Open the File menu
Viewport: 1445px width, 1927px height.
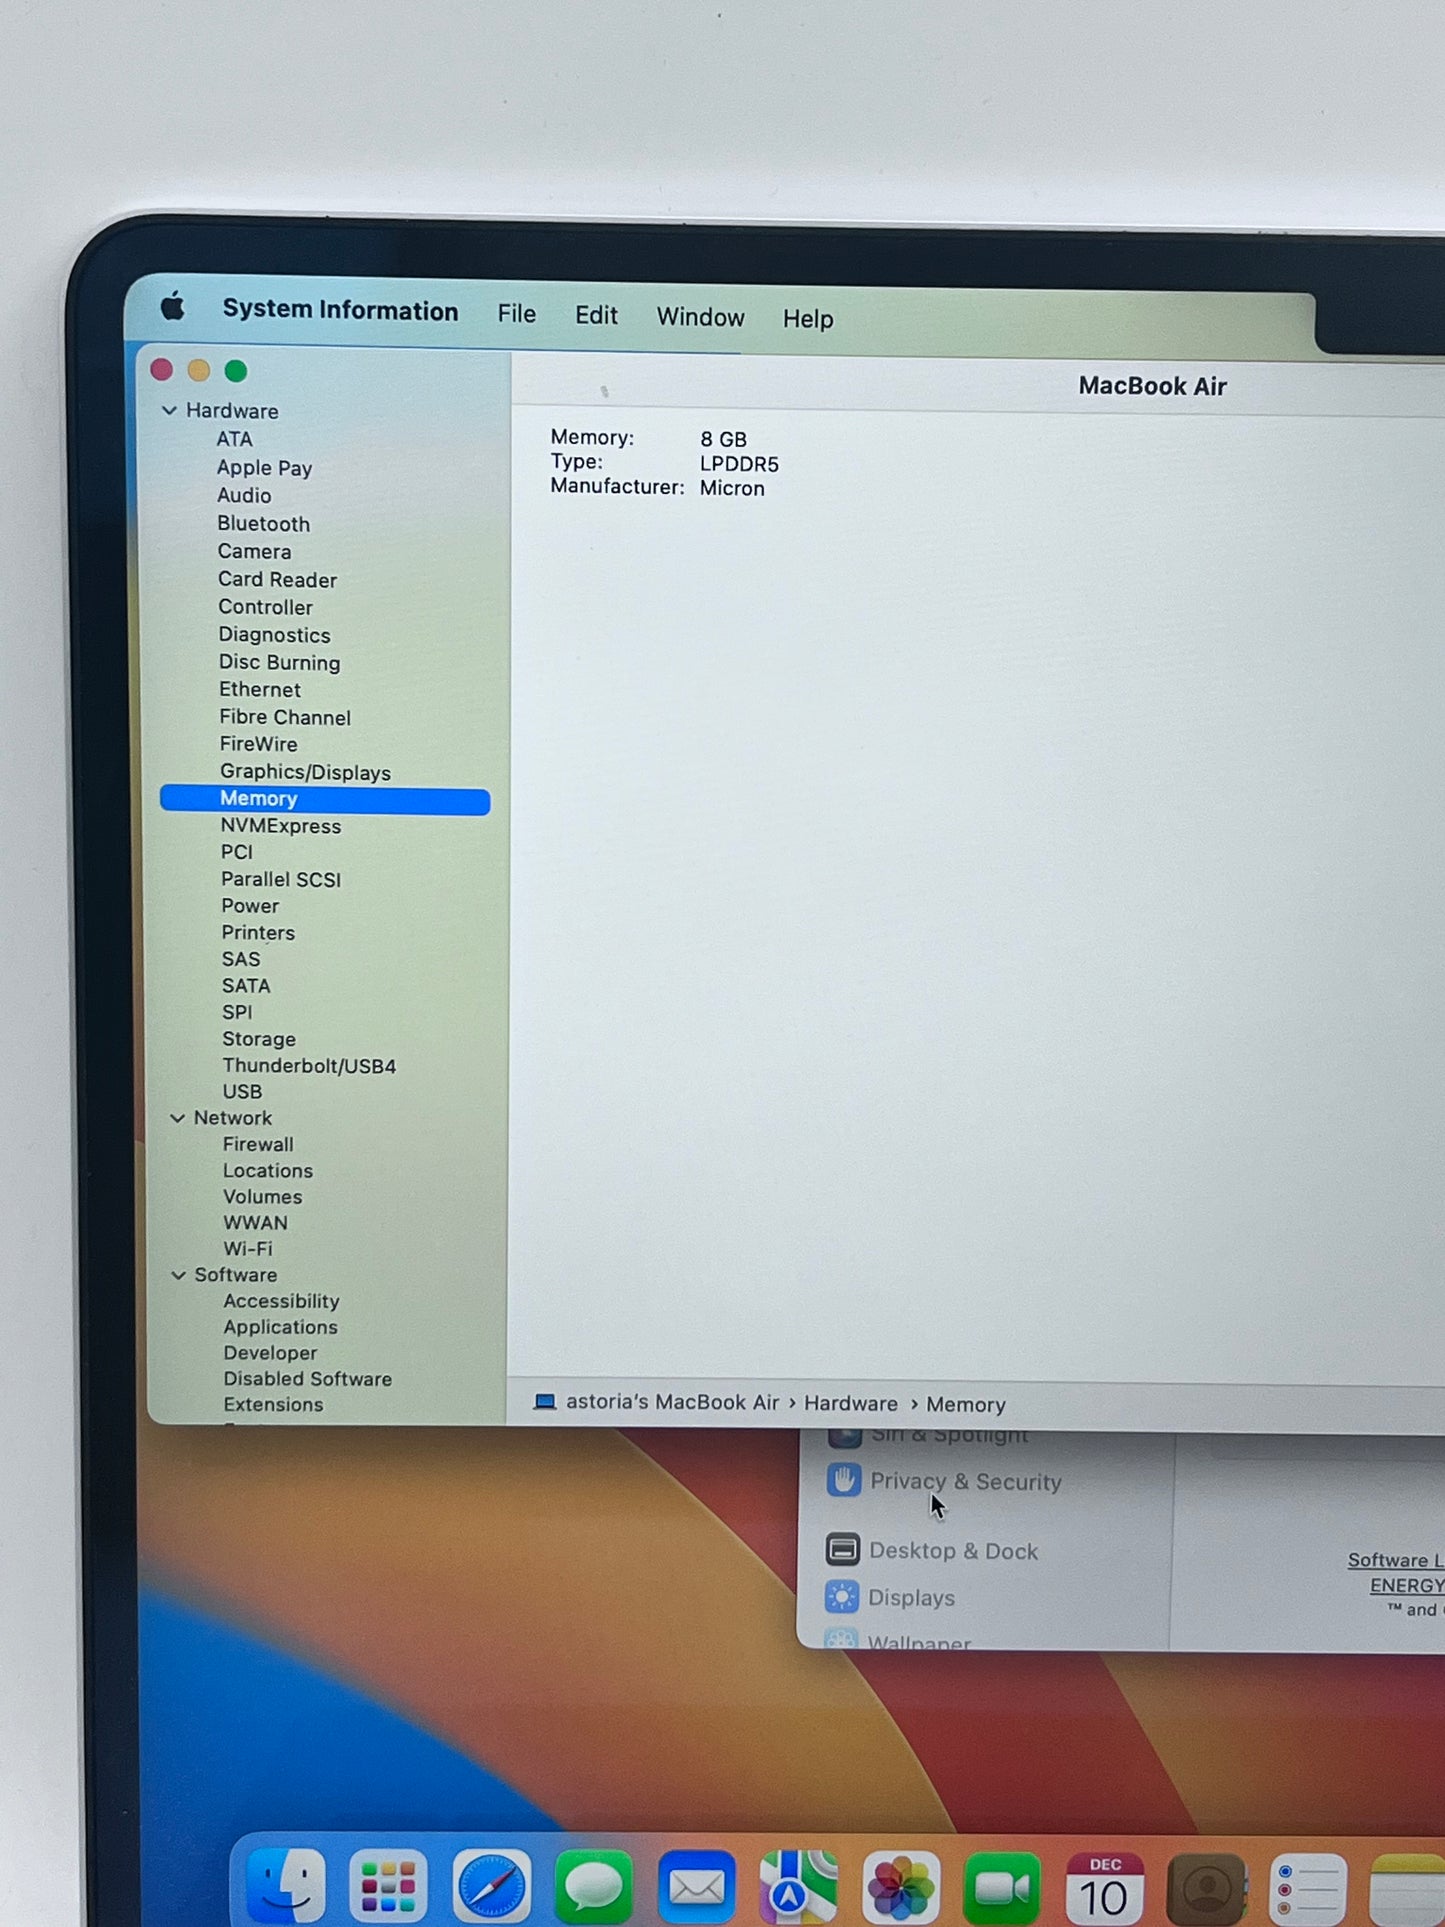click(x=517, y=314)
